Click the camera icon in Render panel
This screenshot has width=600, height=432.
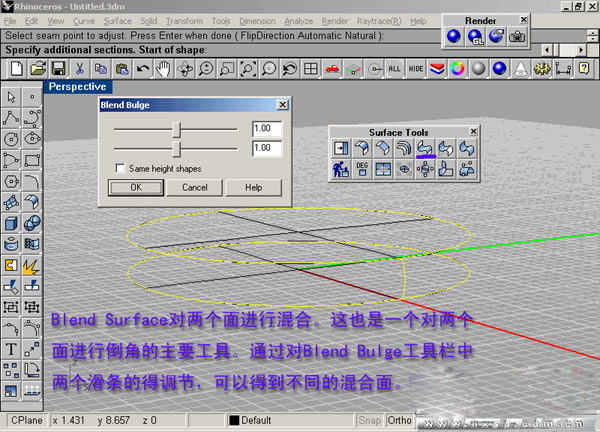coord(518,36)
